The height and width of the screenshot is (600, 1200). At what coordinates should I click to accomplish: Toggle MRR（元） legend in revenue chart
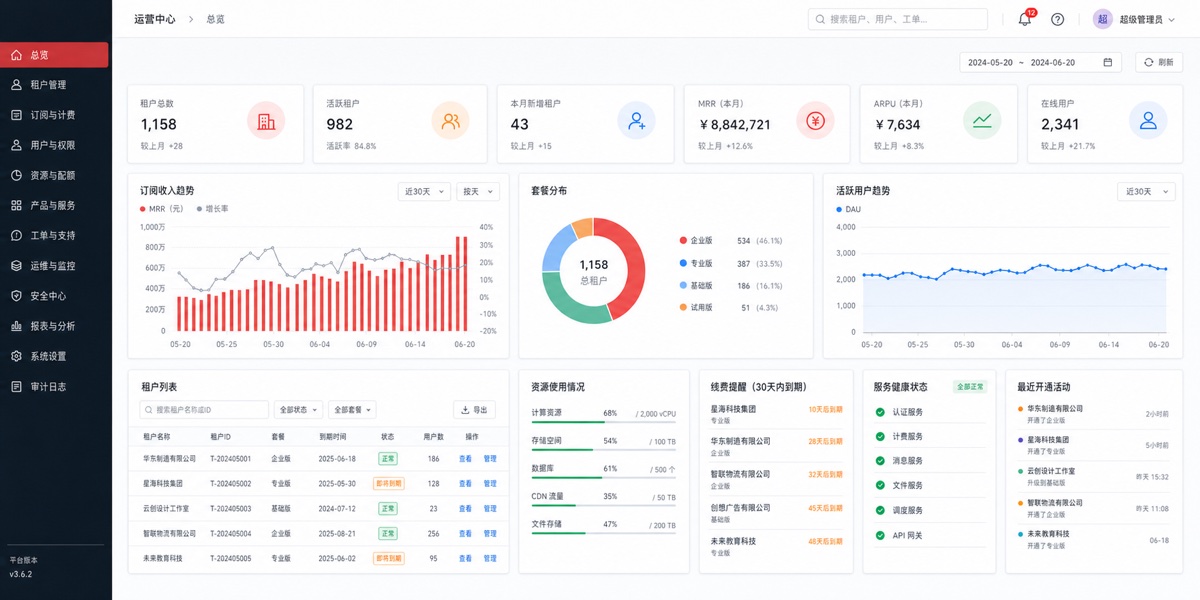coord(162,209)
